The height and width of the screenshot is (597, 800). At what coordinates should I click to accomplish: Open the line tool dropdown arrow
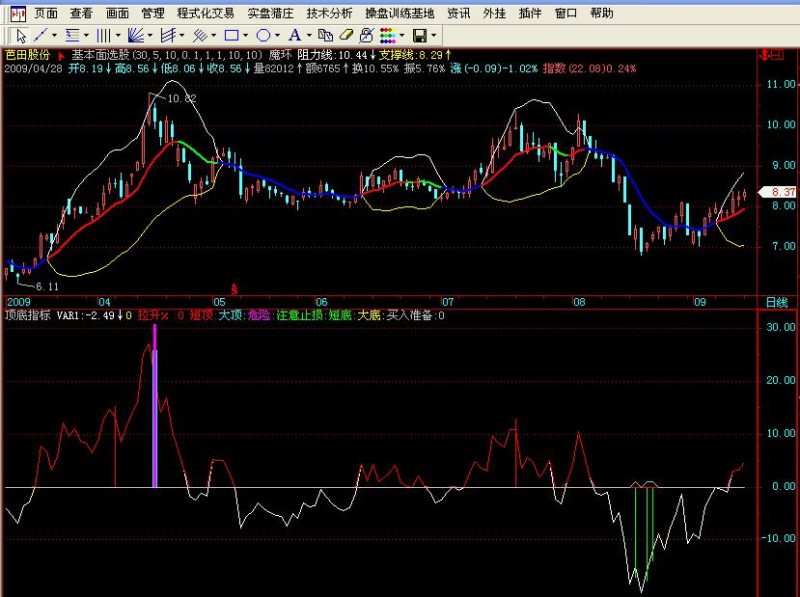(54, 36)
